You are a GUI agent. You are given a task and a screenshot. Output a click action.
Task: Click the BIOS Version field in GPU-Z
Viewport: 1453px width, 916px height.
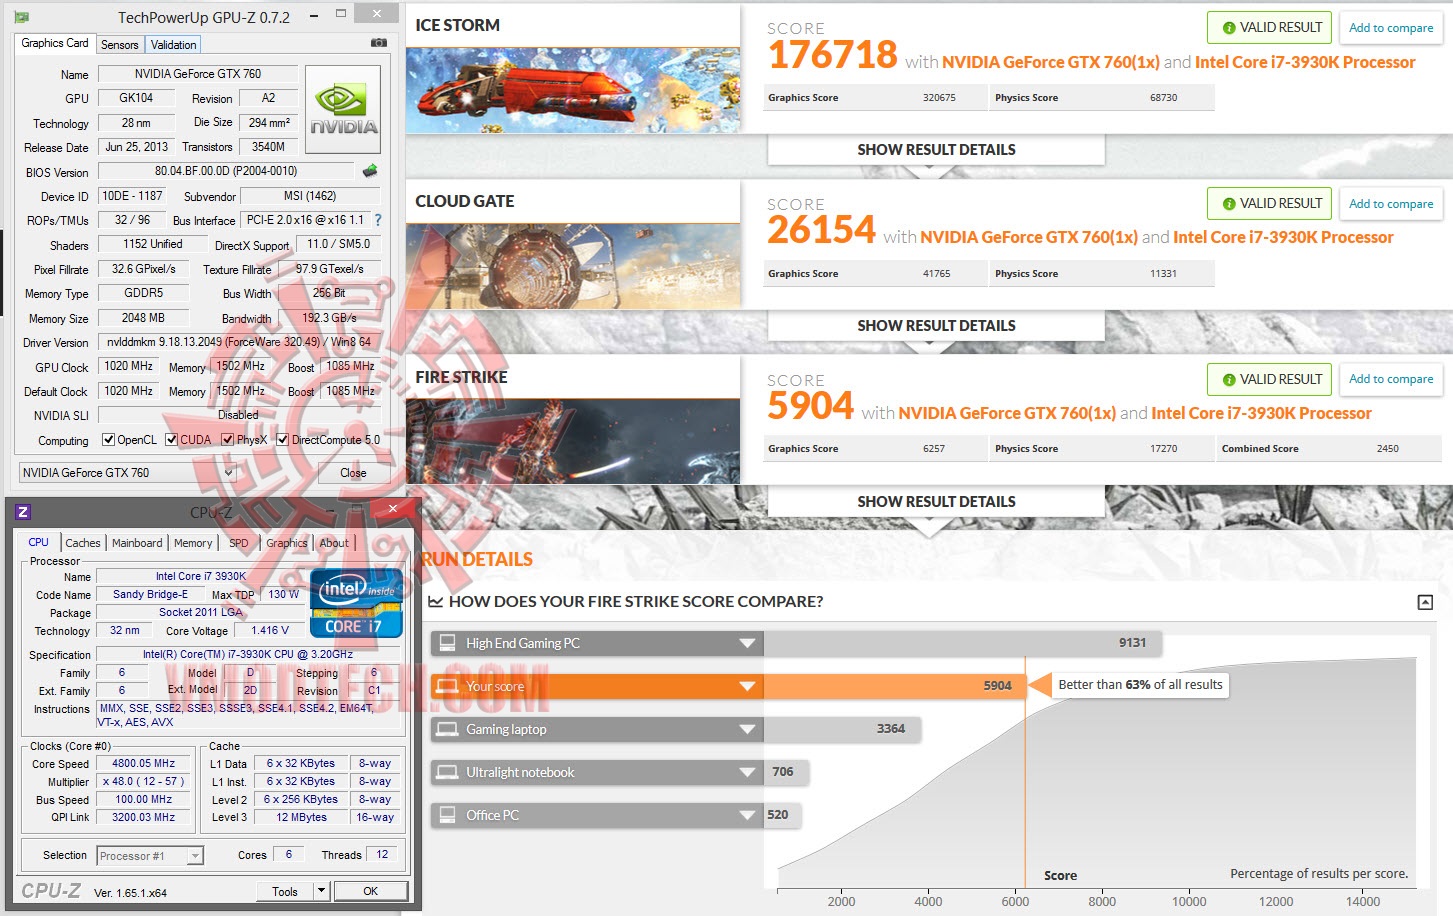pos(226,171)
